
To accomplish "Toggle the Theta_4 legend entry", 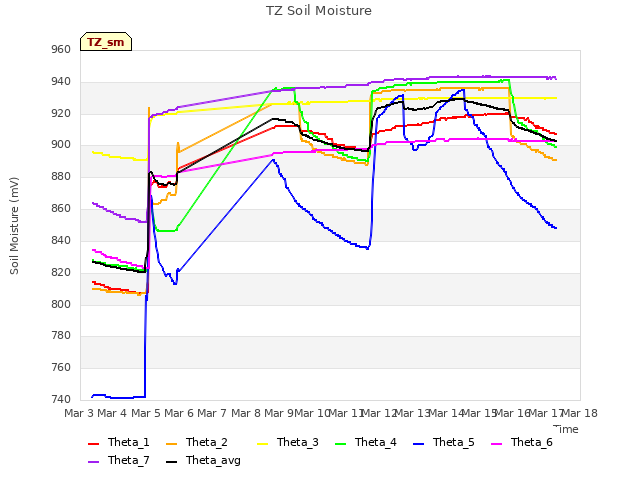I will [366, 442].
